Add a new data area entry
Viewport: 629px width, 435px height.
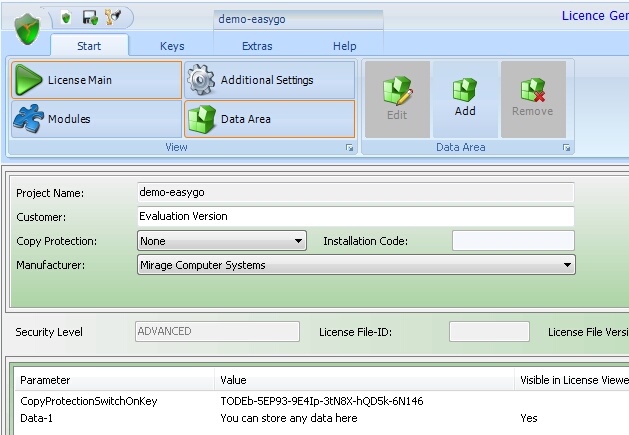coord(465,99)
